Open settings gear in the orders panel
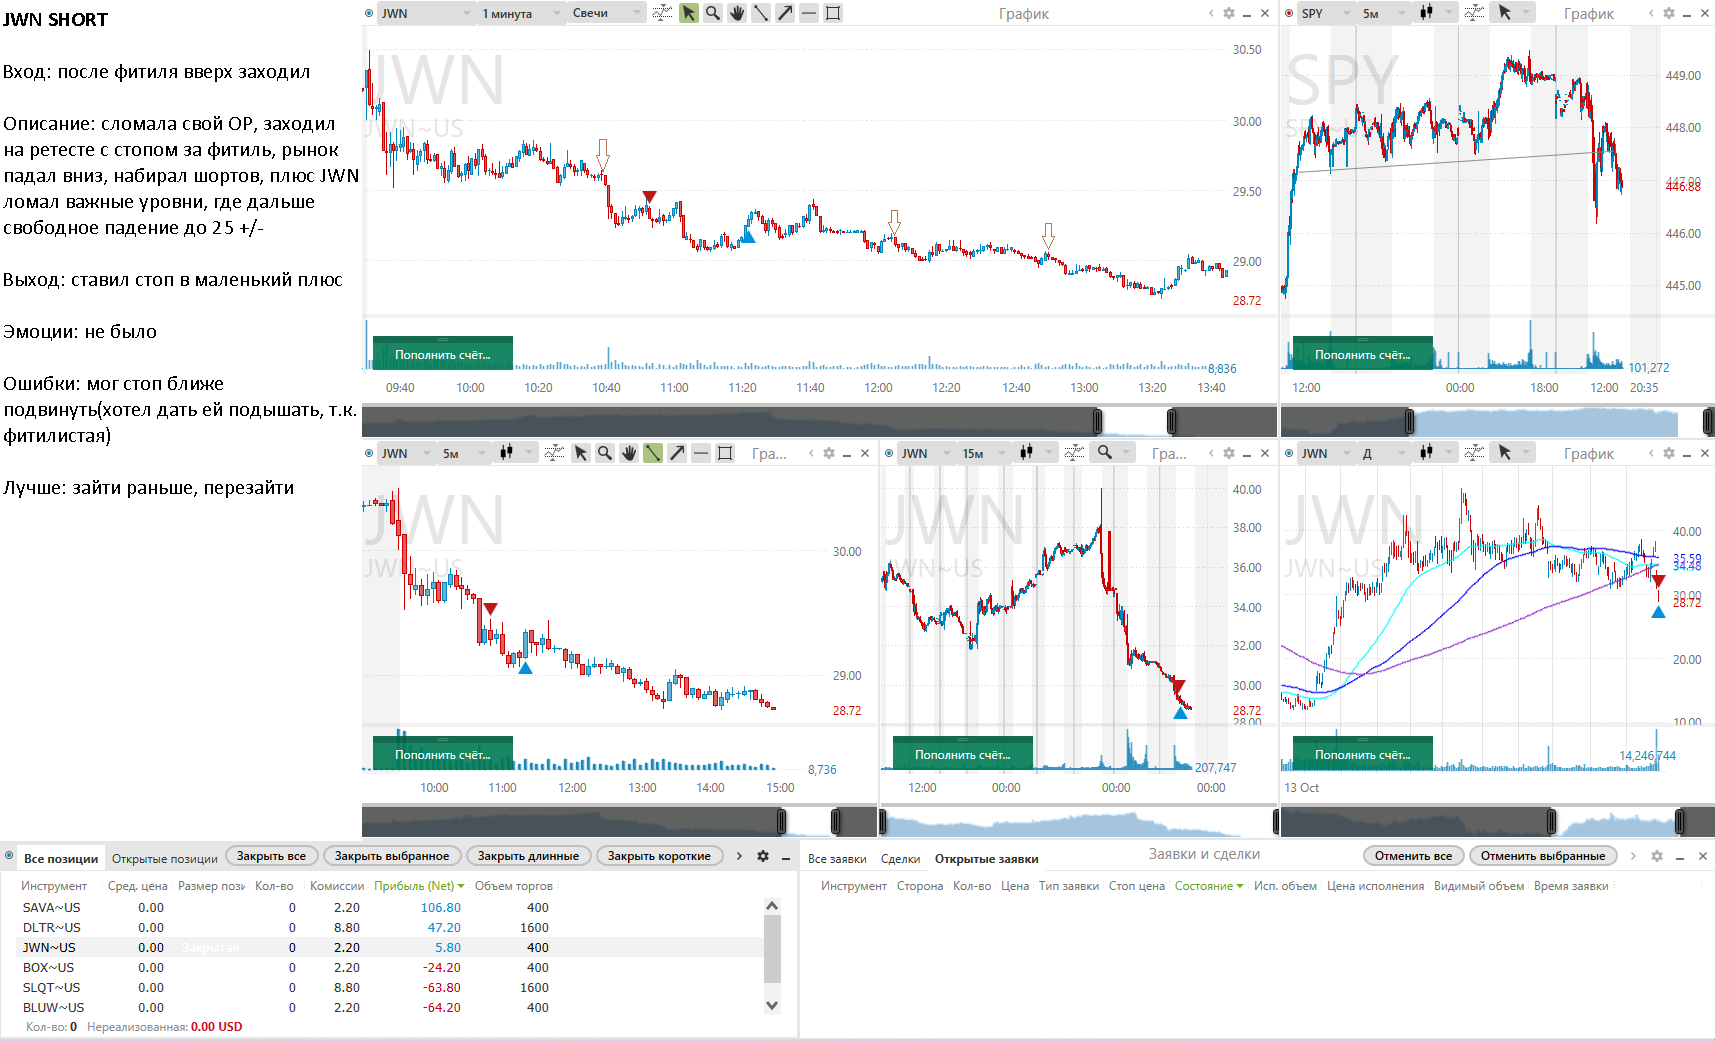The width and height of the screenshot is (1715, 1041). click(x=1657, y=856)
